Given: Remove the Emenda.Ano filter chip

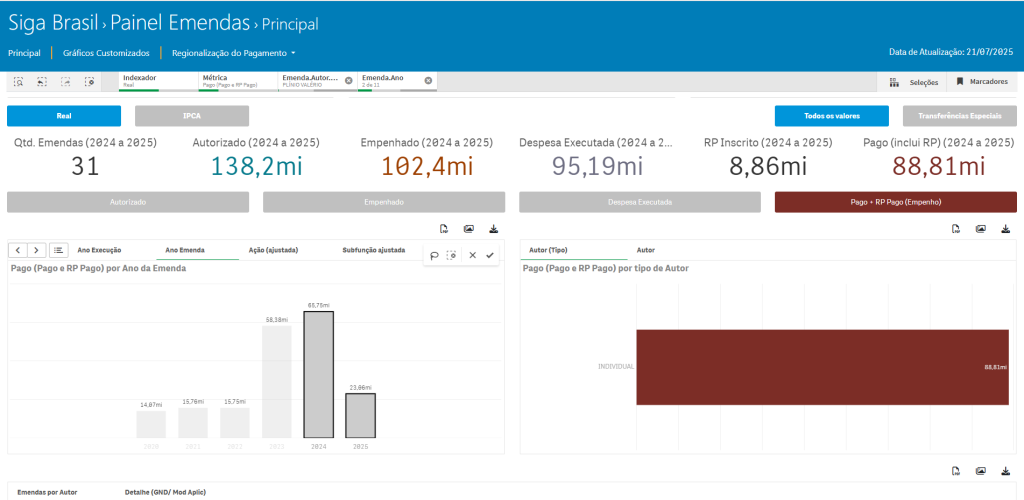Looking at the screenshot, I should pos(428,80).
